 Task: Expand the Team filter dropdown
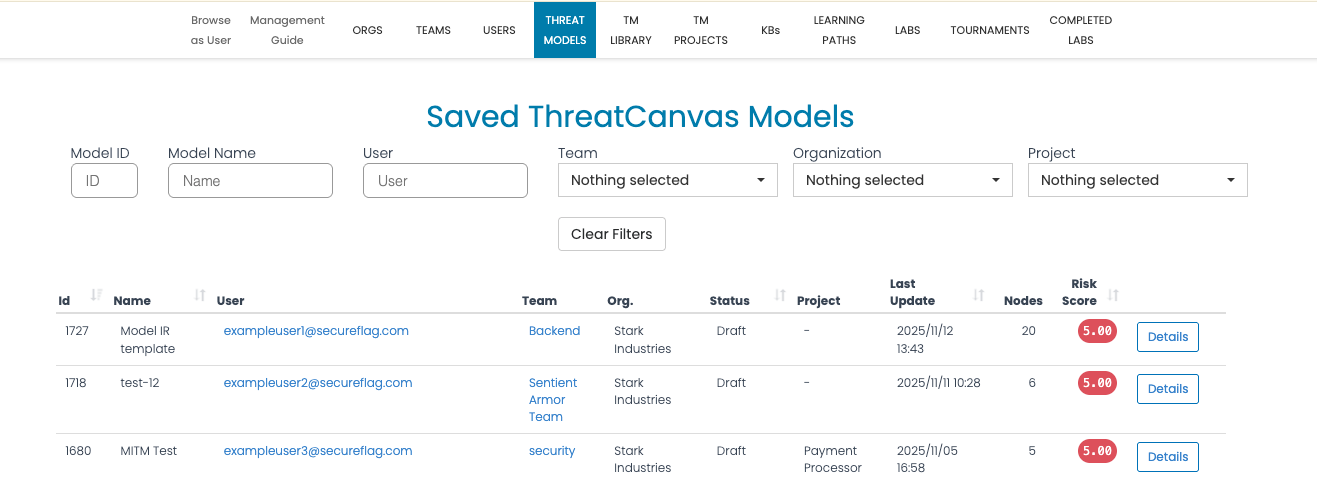pos(667,180)
